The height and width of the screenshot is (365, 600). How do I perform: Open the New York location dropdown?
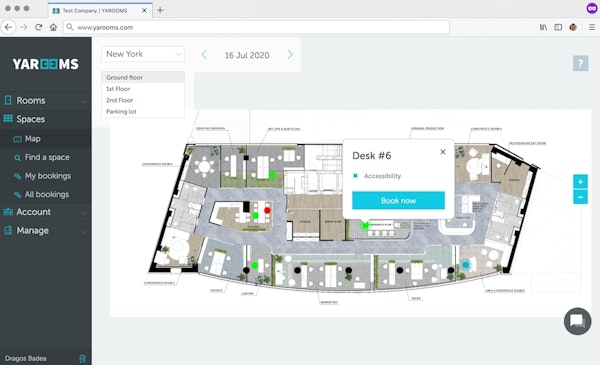pyautogui.click(x=143, y=54)
